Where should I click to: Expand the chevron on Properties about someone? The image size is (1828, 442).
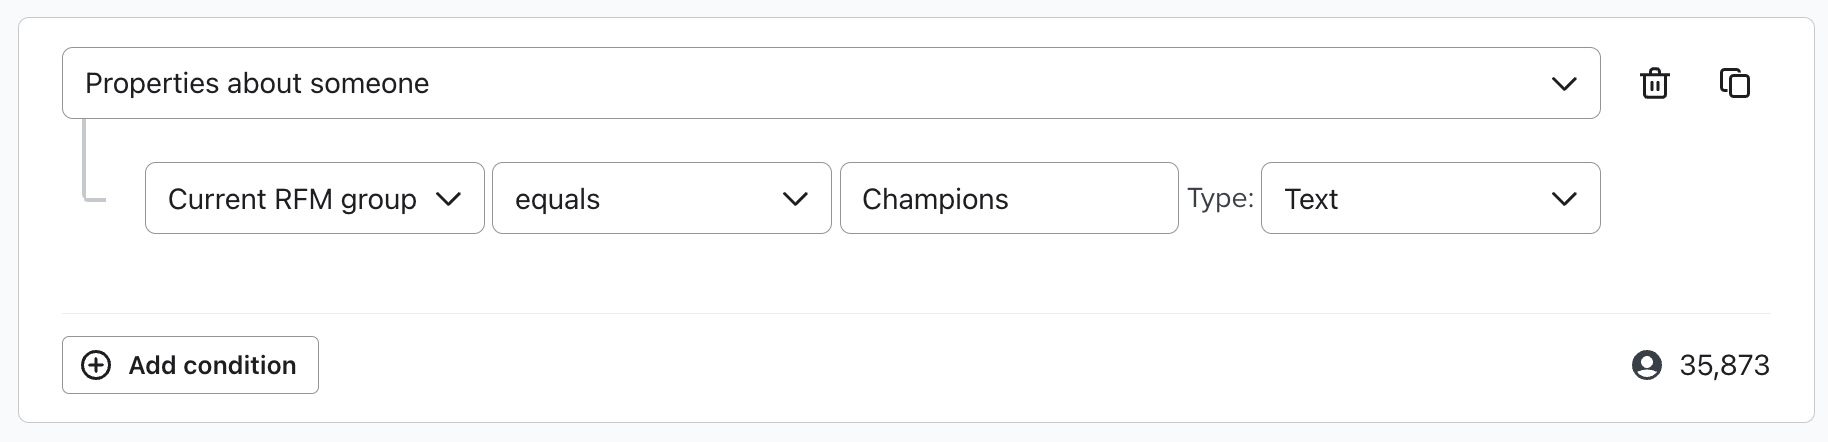pos(1564,83)
